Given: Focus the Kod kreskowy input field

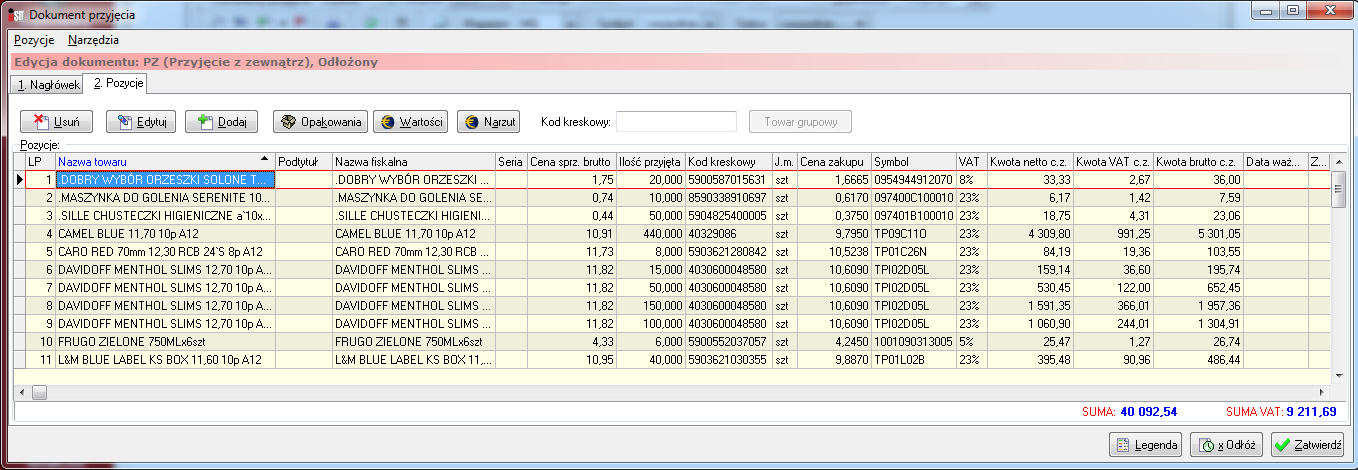Looking at the screenshot, I should [x=676, y=122].
